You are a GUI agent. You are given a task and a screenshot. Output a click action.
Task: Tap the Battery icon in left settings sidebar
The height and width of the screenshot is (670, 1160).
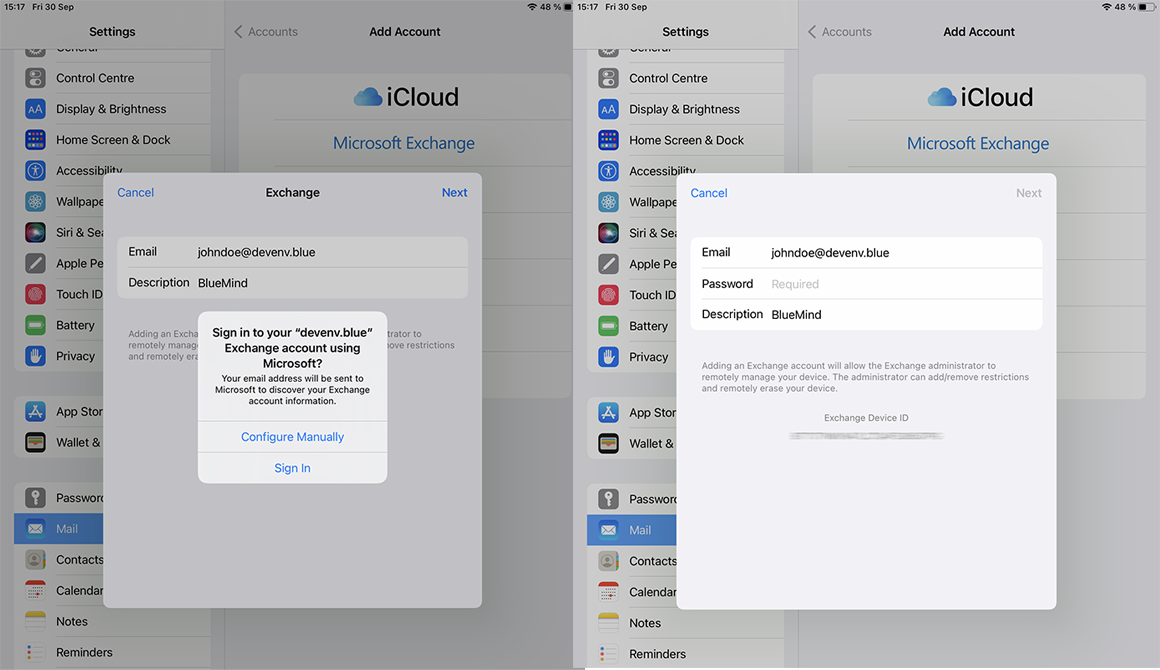pos(35,325)
